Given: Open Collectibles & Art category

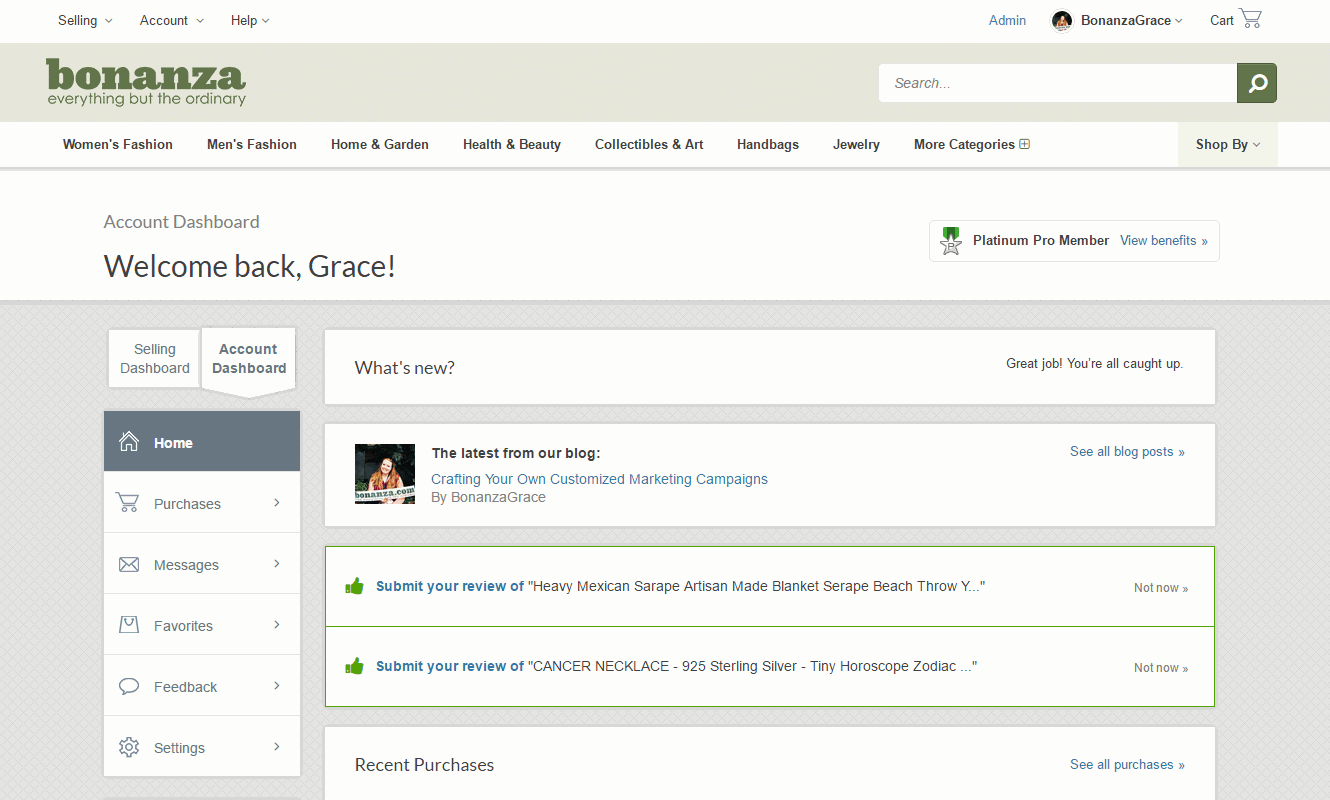Looking at the screenshot, I should pyautogui.click(x=649, y=144).
